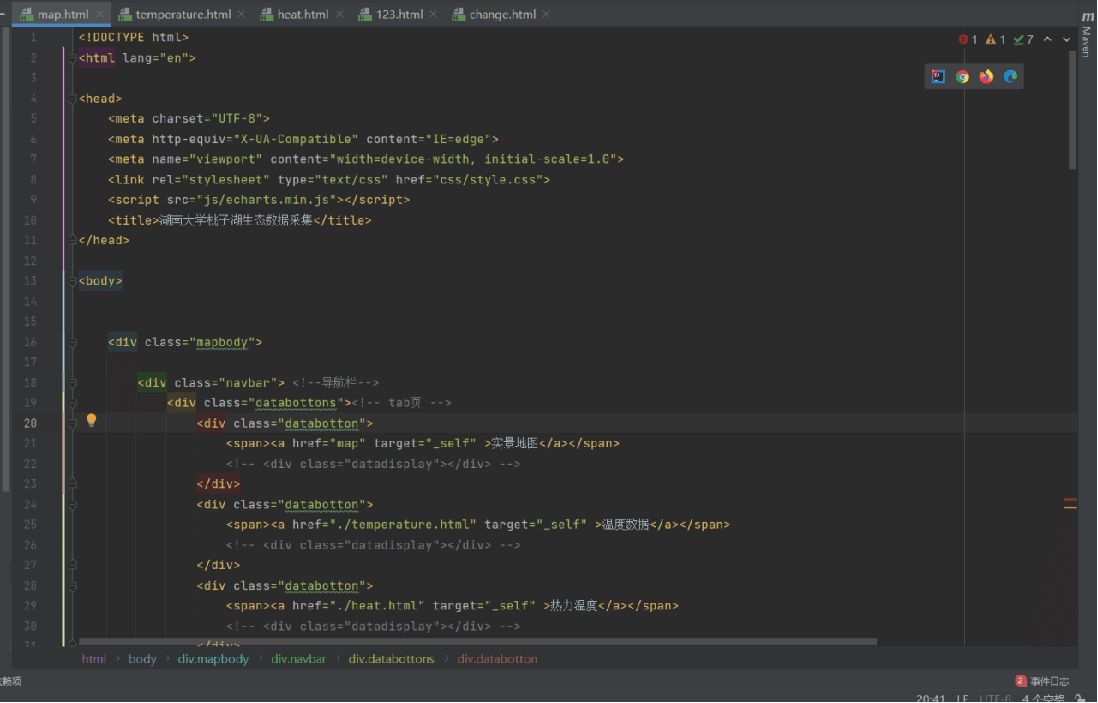Viewport: 1098px width, 703px height.
Task: Open the temperature.html editor tab
Action: pos(181,14)
